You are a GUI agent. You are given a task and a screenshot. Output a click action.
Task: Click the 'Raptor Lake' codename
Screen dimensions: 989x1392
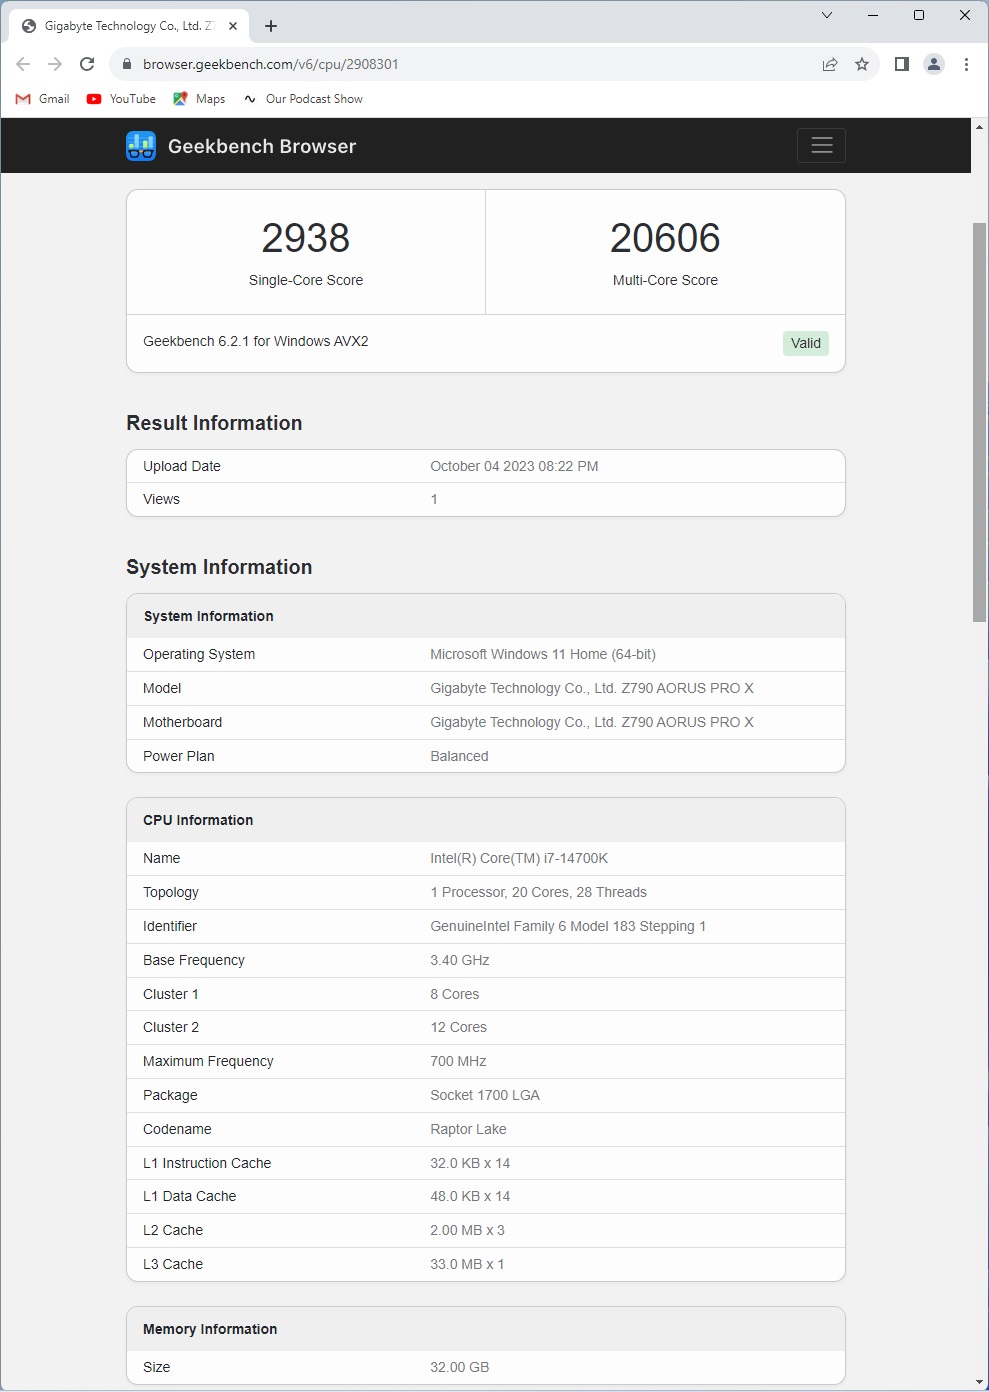(x=468, y=1129)
